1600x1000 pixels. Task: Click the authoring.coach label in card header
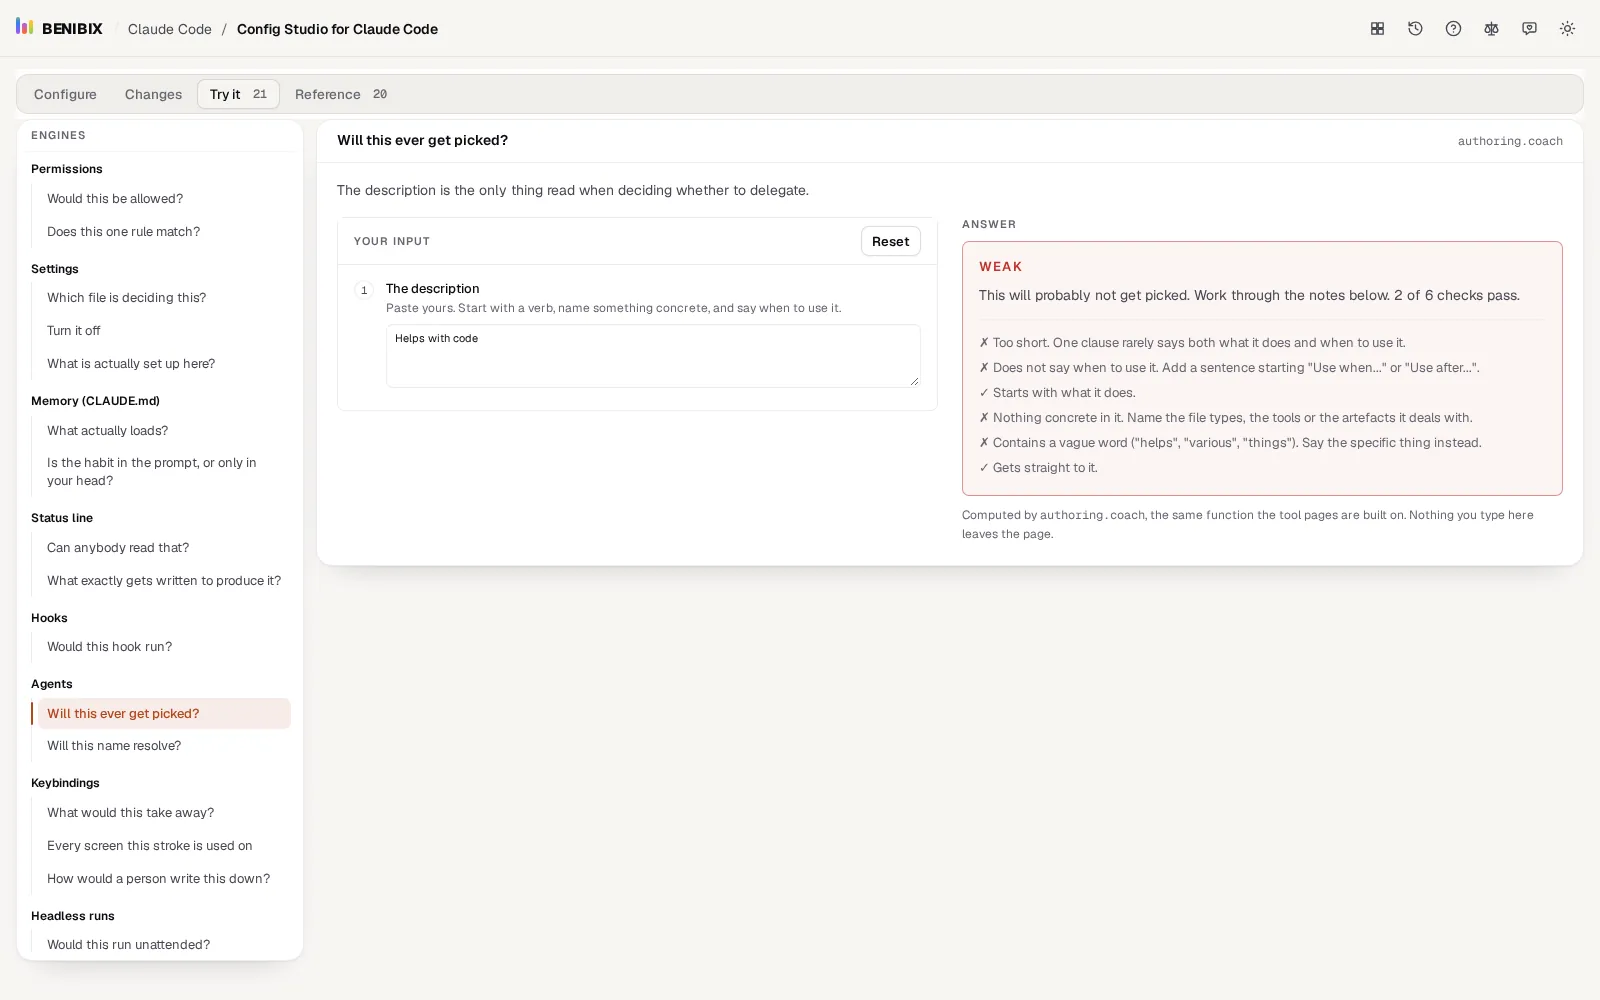[1510, 141]
